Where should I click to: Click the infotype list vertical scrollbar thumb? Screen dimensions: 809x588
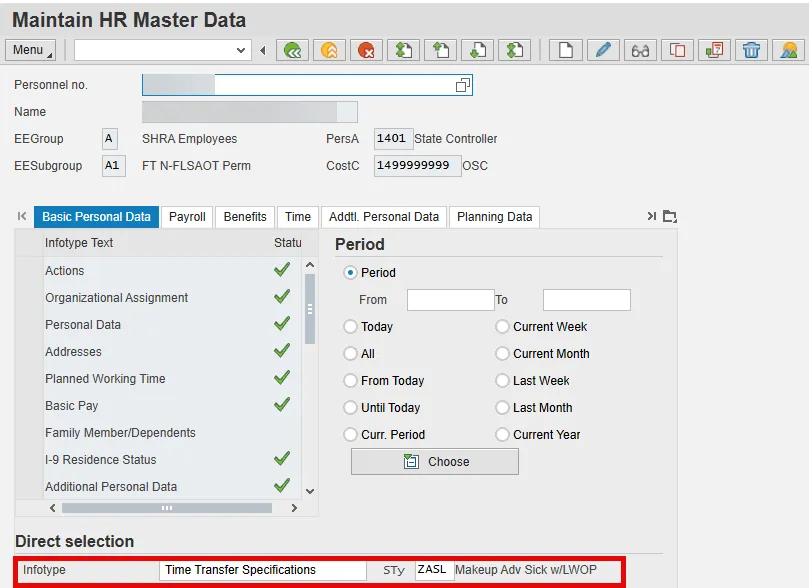pyautogui.click(x=310, y=309)
